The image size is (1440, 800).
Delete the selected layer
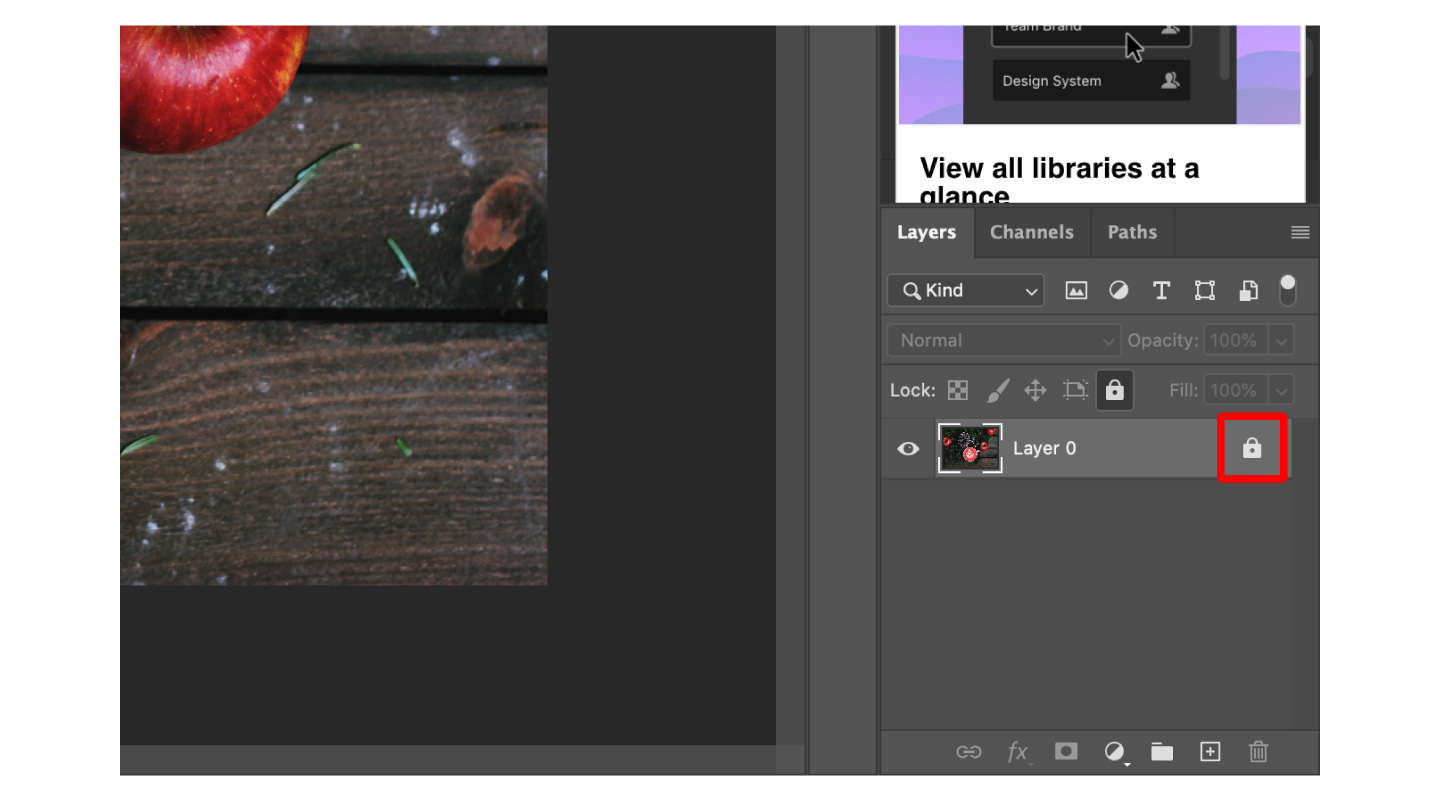pos(1258,752)
